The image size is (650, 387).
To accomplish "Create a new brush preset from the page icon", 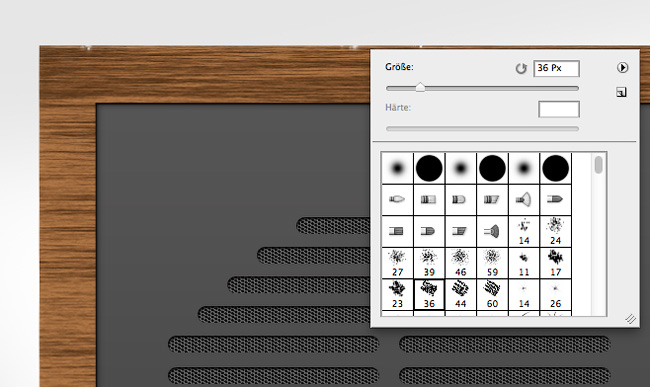I will (621, 92).
